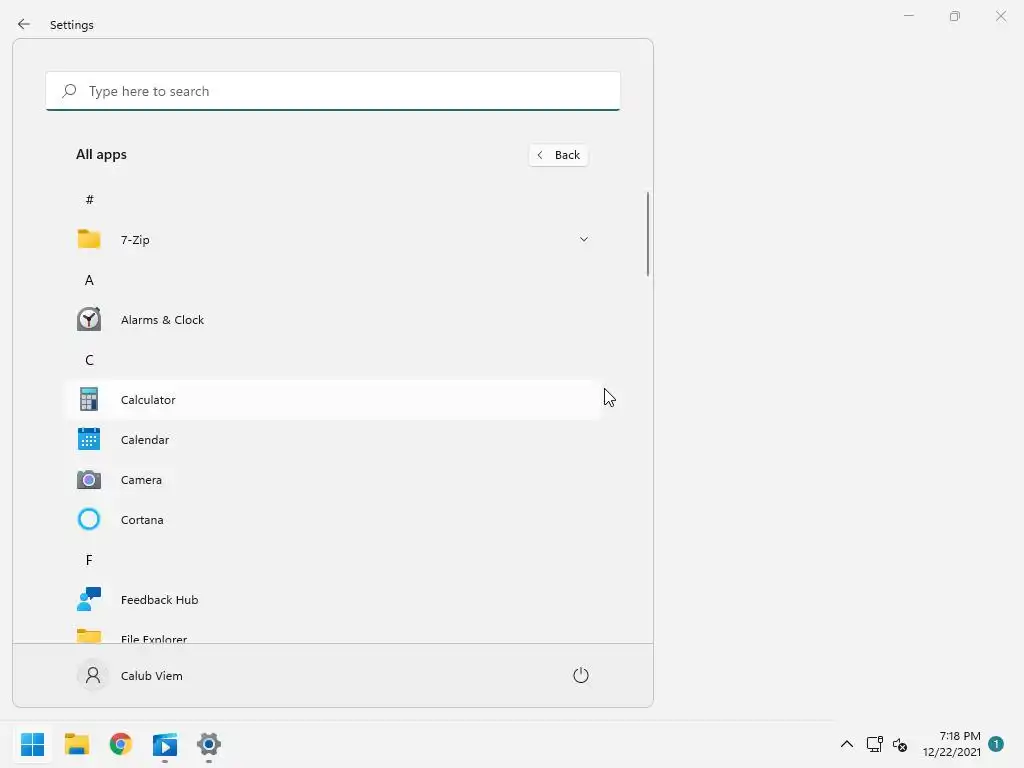Open Google Chrome from the taskbar
This screenshot has width=1024, height=768.
coord(121,744)
